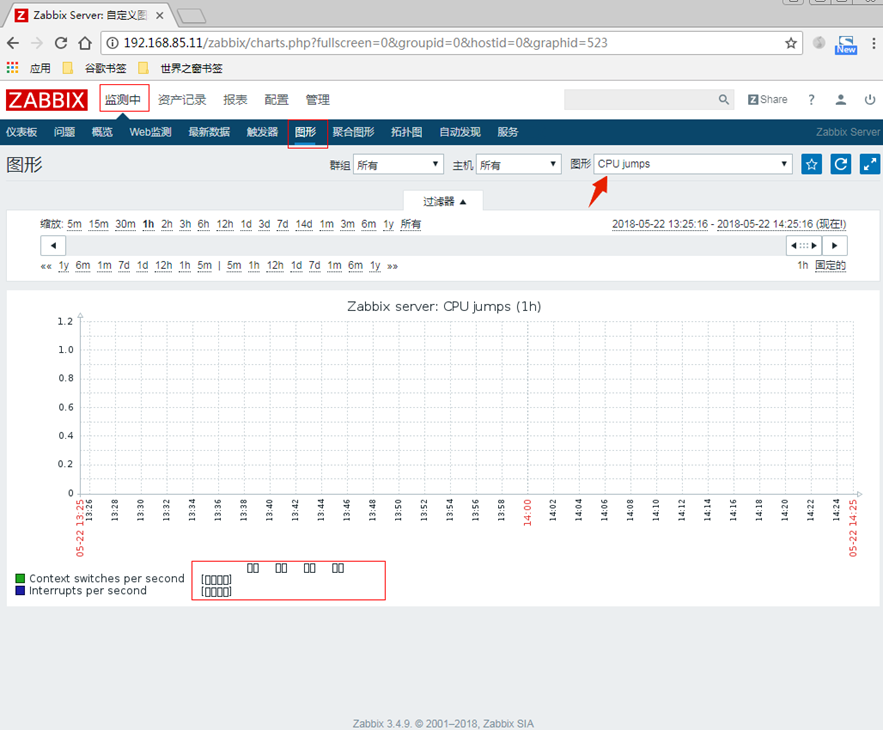Click the ZABBIX logo
The height and width of the screenshot is (730, 883).
pyautogui.click(x=47, y=100)
